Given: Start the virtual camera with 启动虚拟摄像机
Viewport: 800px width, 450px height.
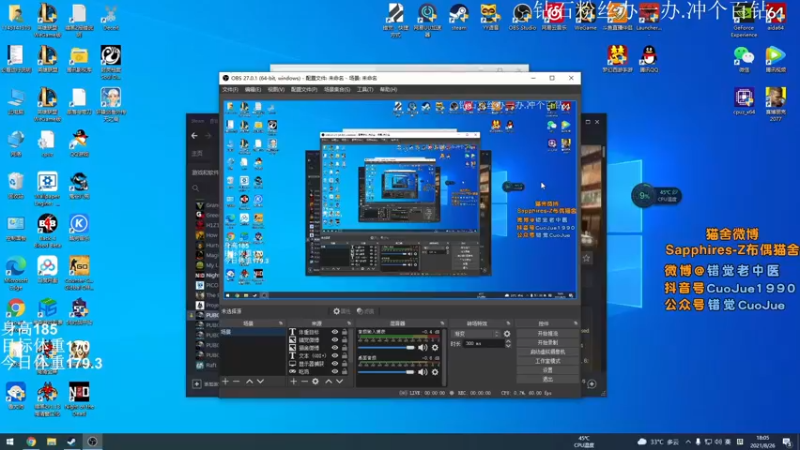Looking at the screenshot, I should point(547,352).
